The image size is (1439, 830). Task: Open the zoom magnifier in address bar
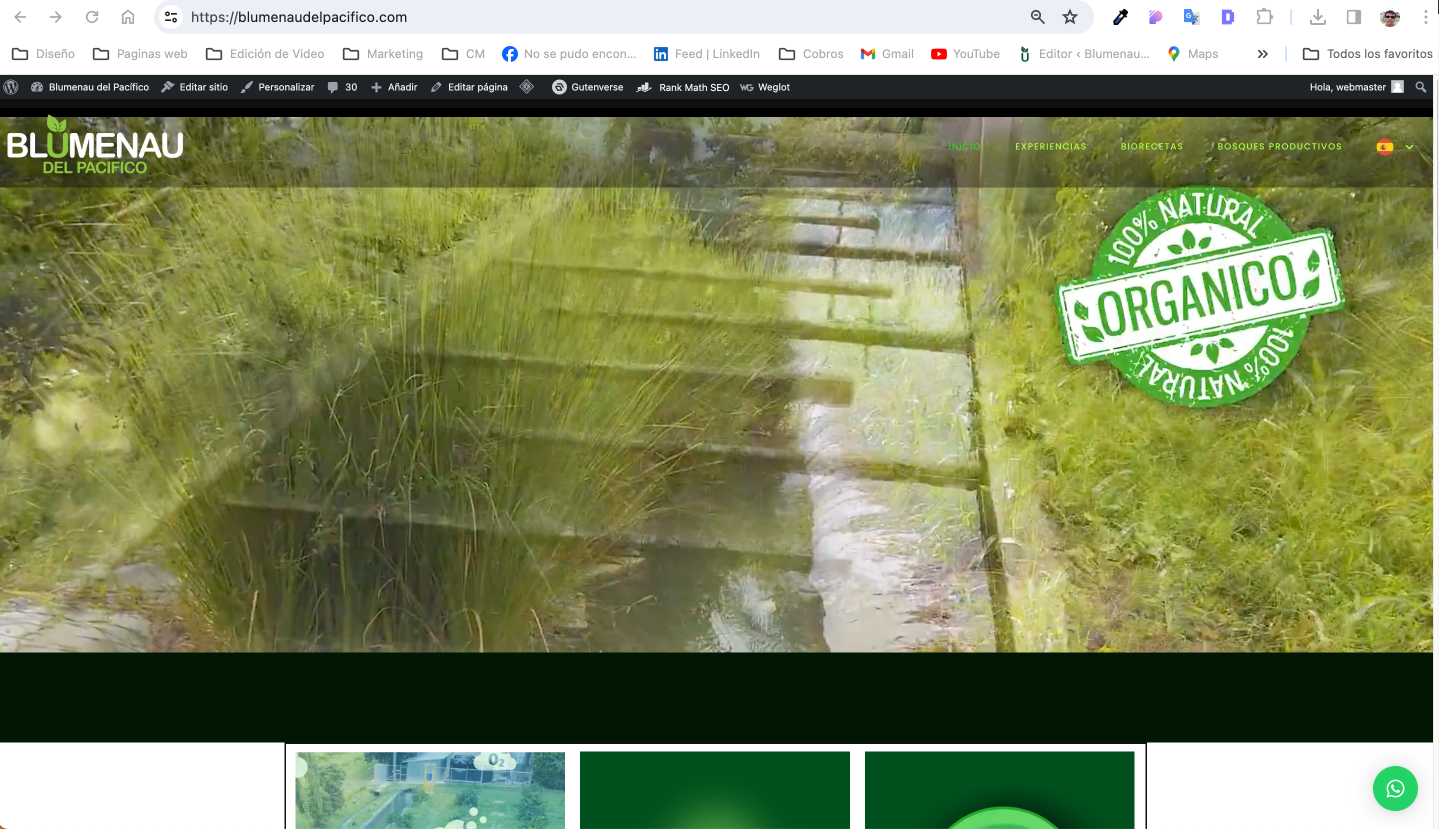(1038, 17)
